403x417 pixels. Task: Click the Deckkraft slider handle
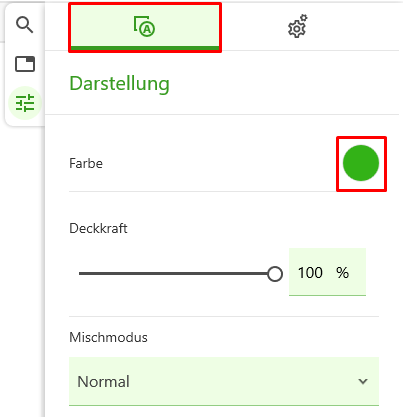click(275, 274)
